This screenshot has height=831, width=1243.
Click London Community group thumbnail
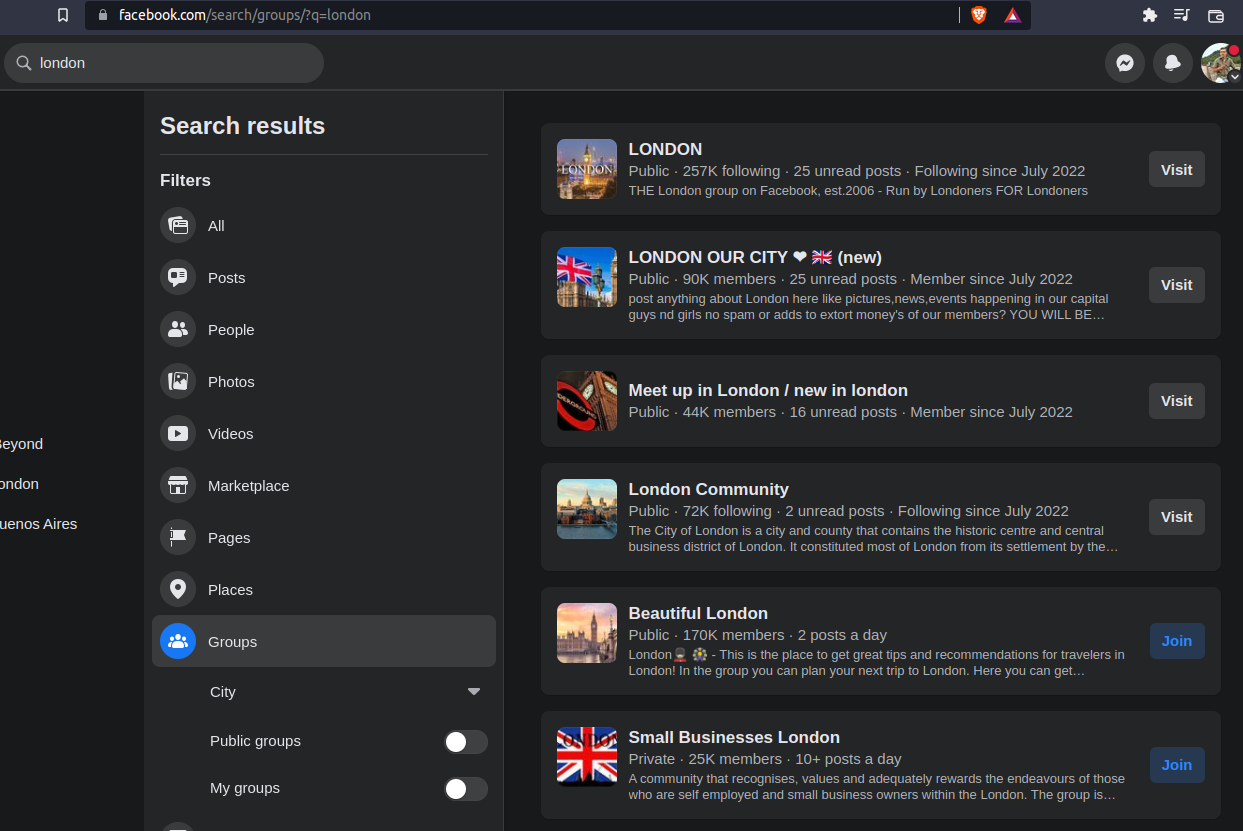click(587, 509)
